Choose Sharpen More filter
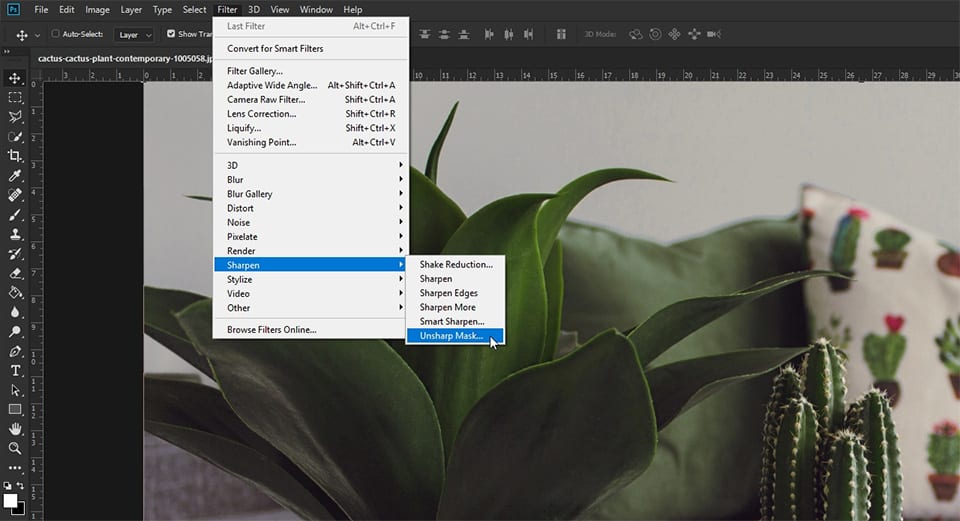Image resolution: width=960 pixels, height=521 pixels. click(455, 307)
